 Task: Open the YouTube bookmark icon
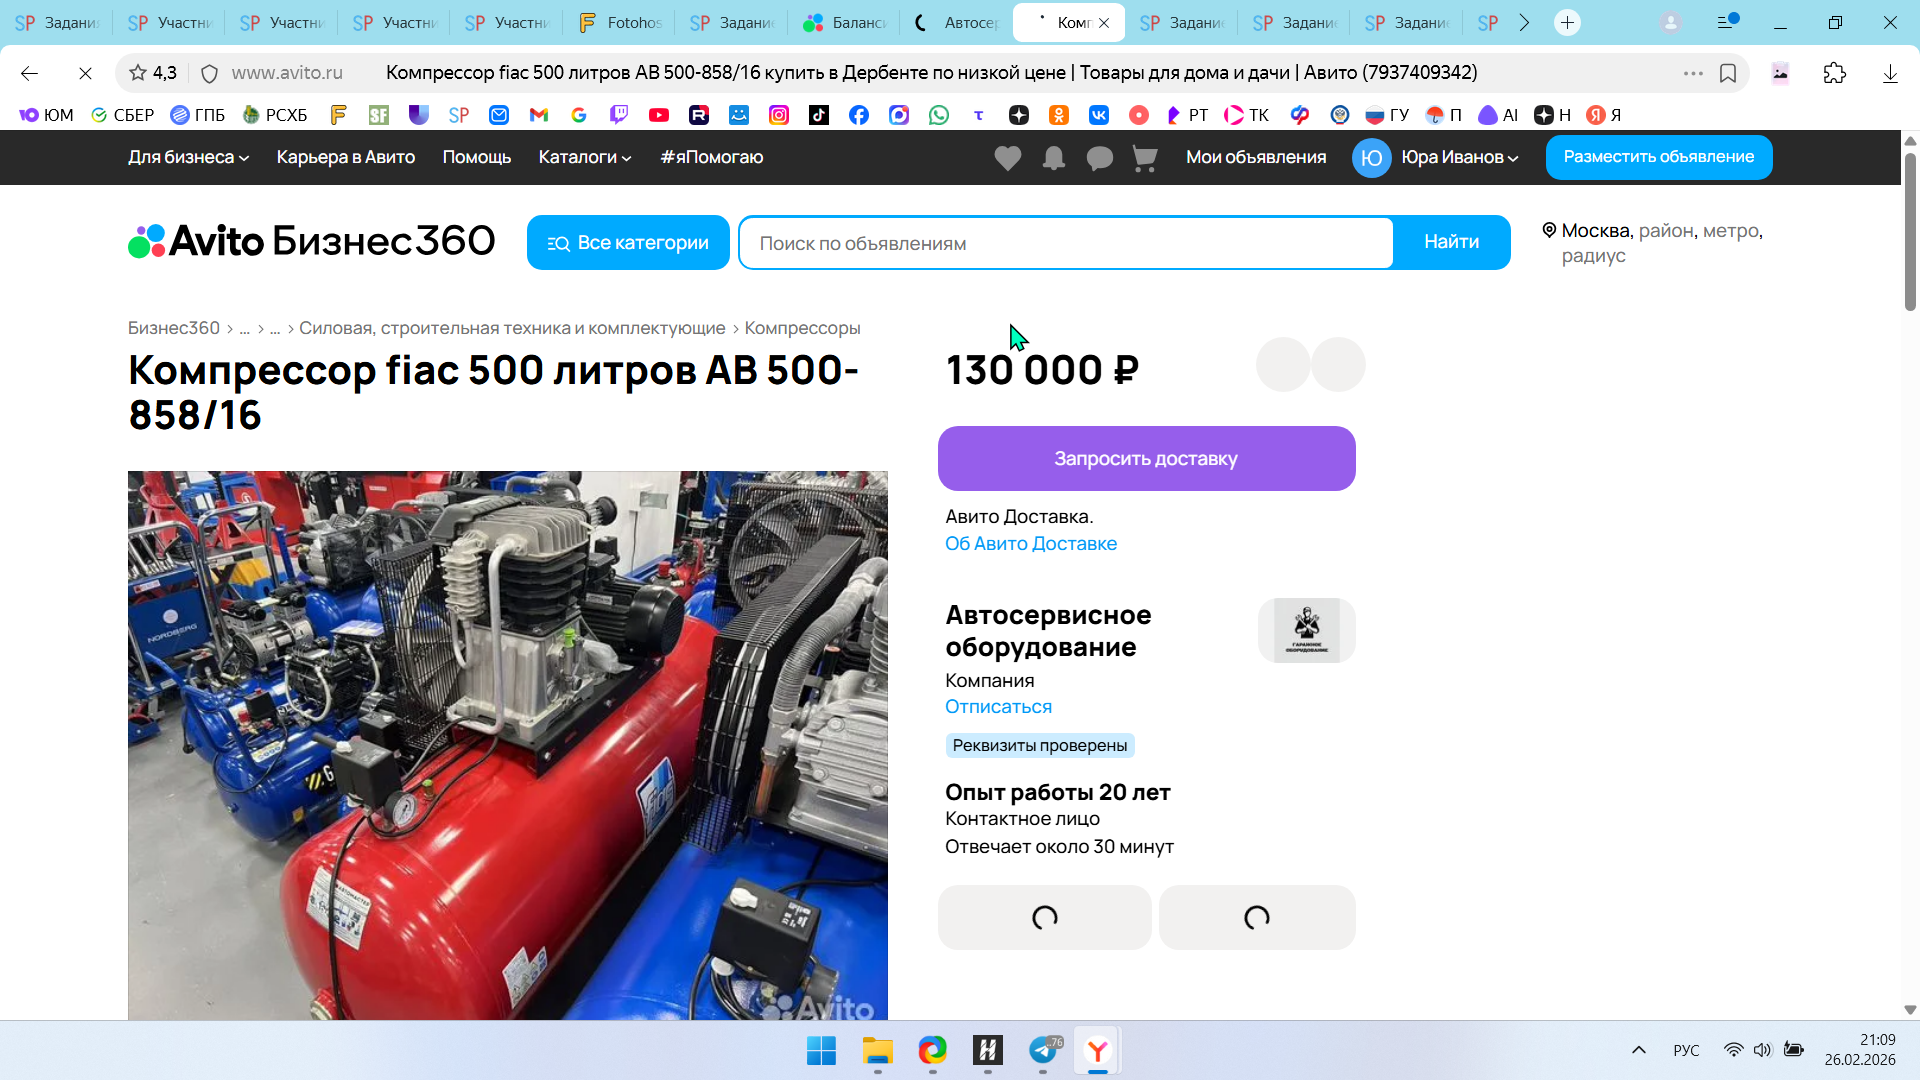658,115
